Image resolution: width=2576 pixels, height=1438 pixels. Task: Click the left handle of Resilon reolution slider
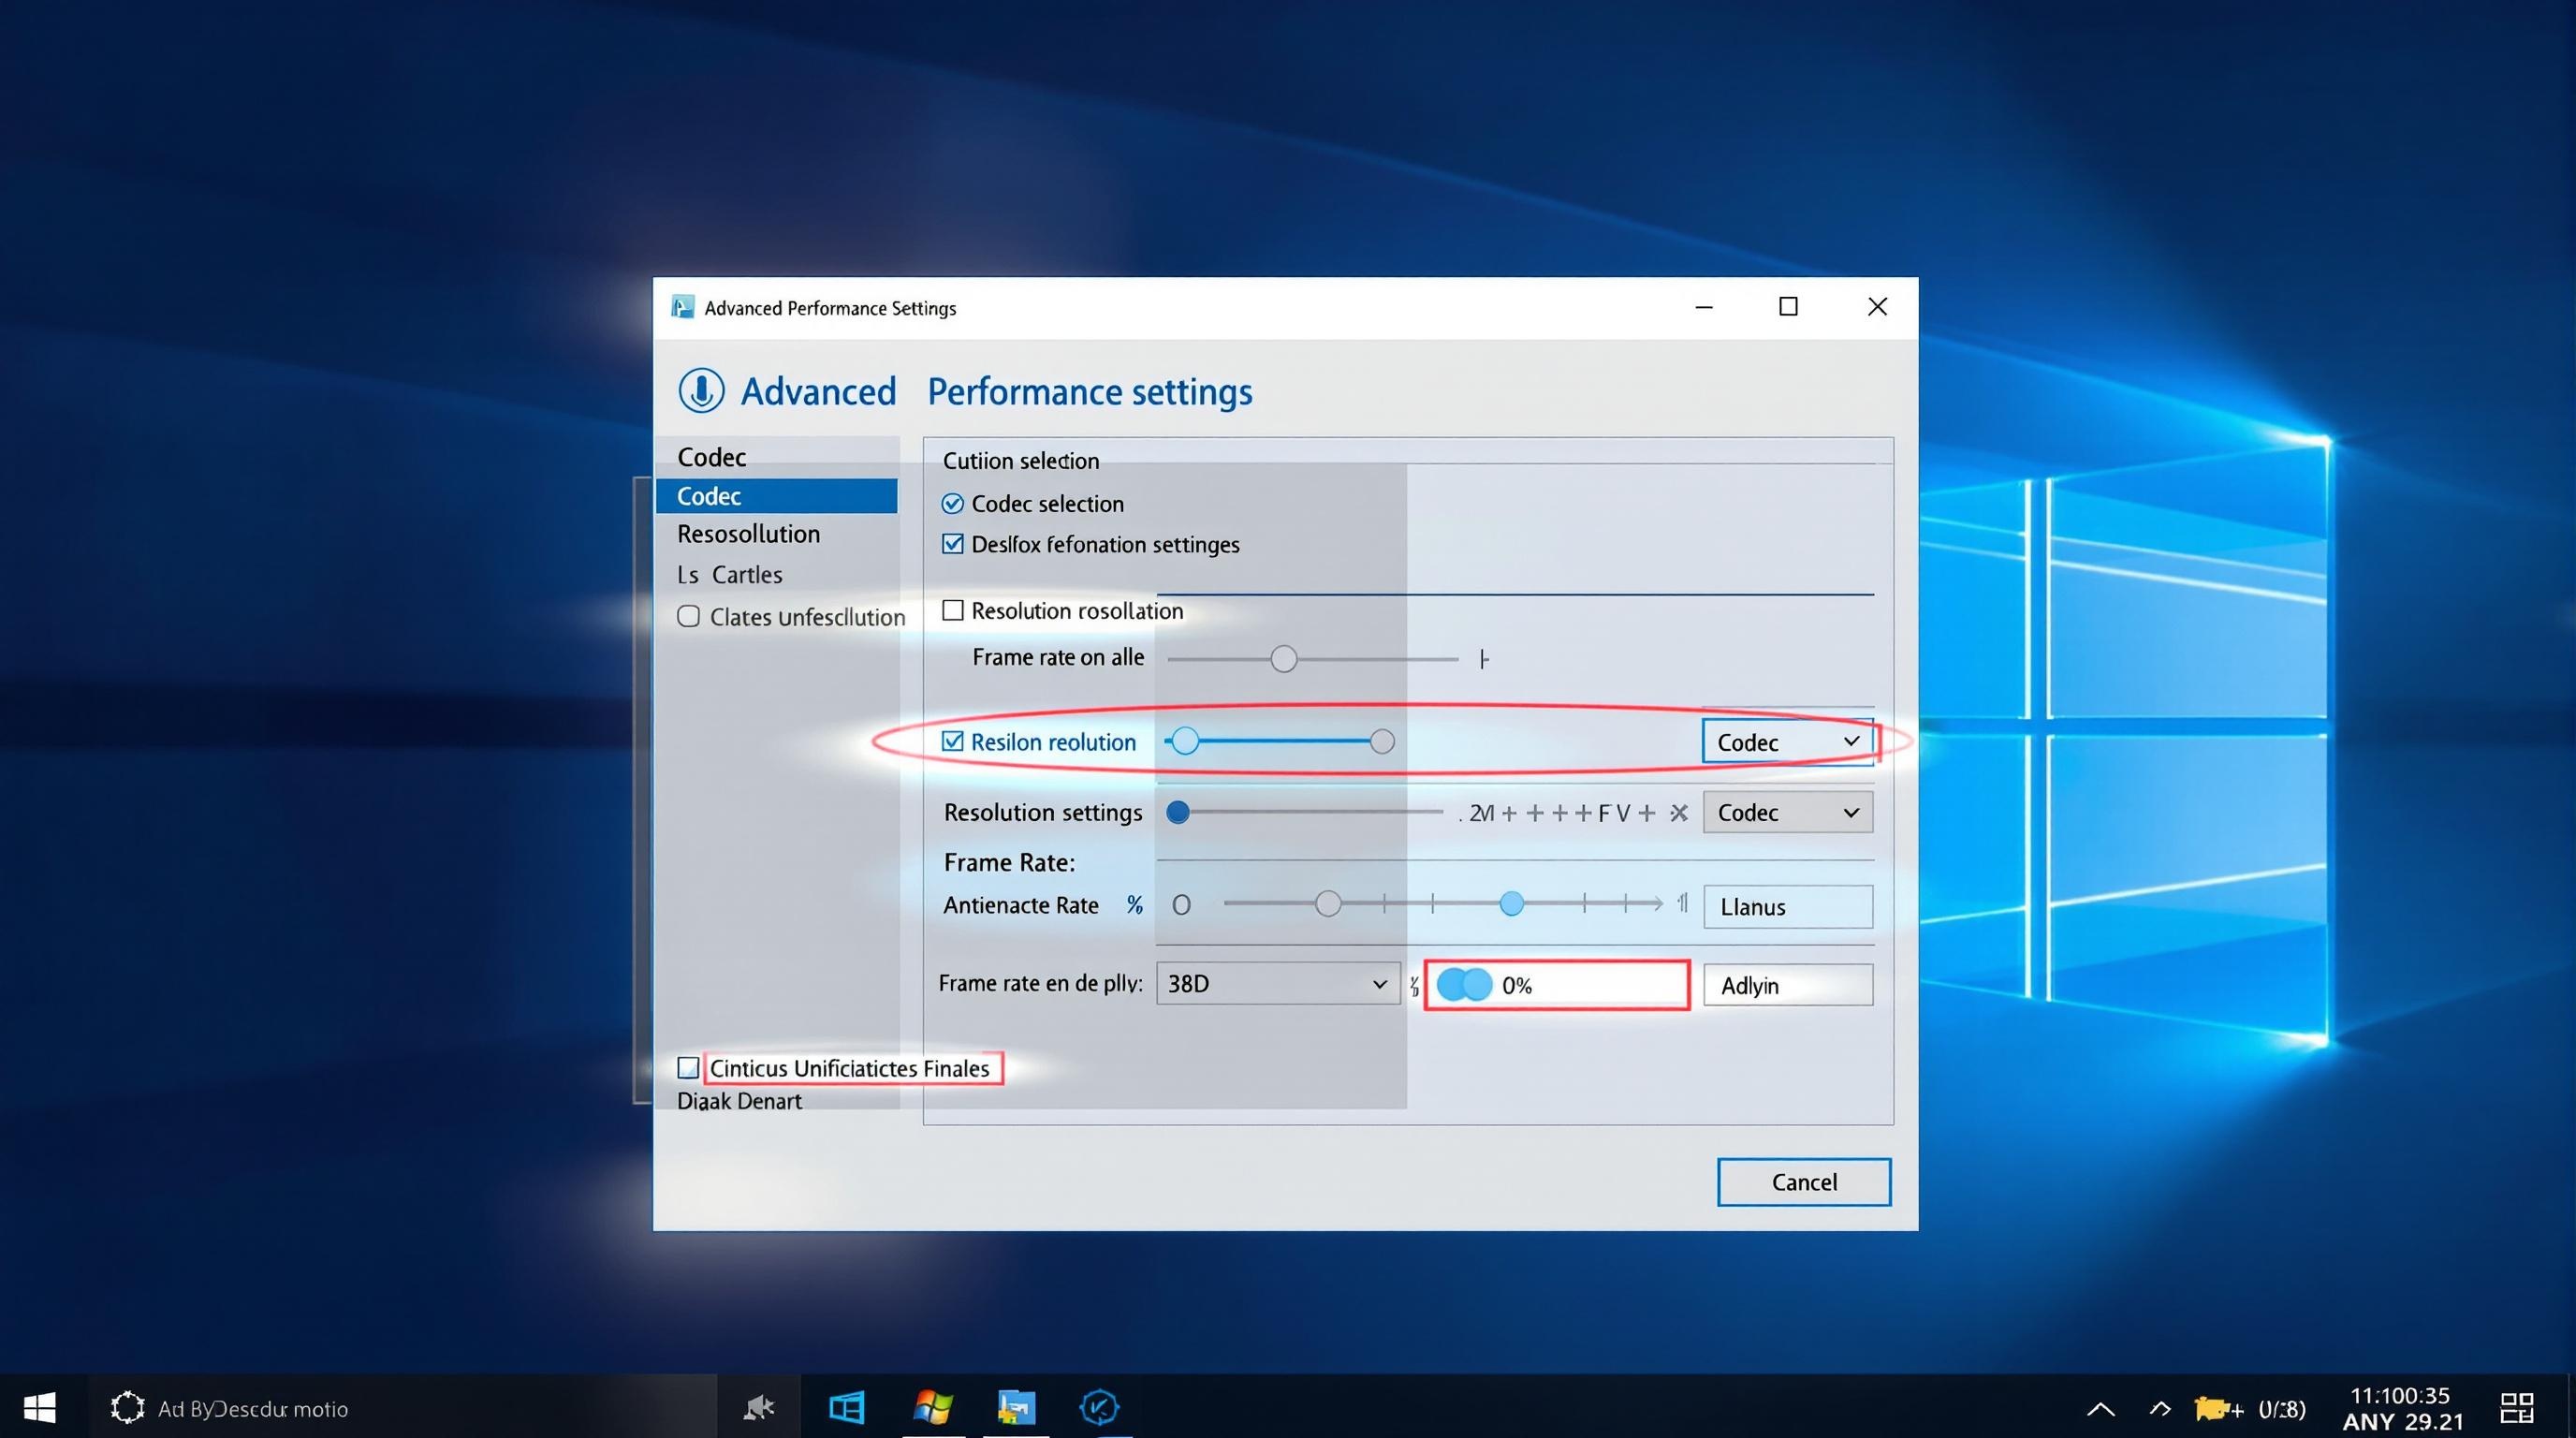click(x=1185, y=741)
